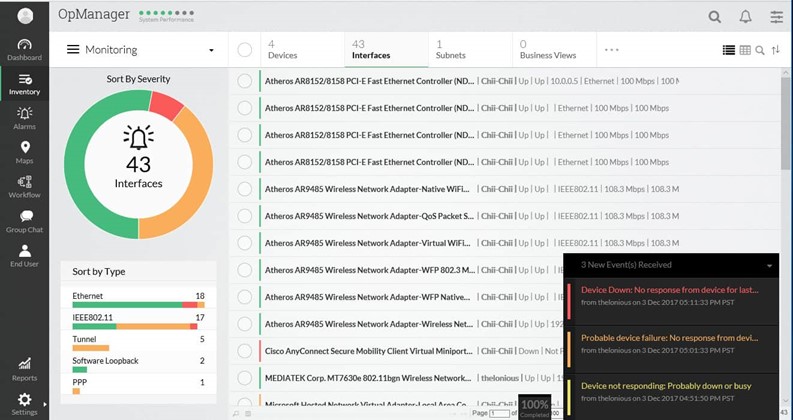This screenshot has height=420, width=793.
Task: Click the search magnifier in header
Action: 714,16
